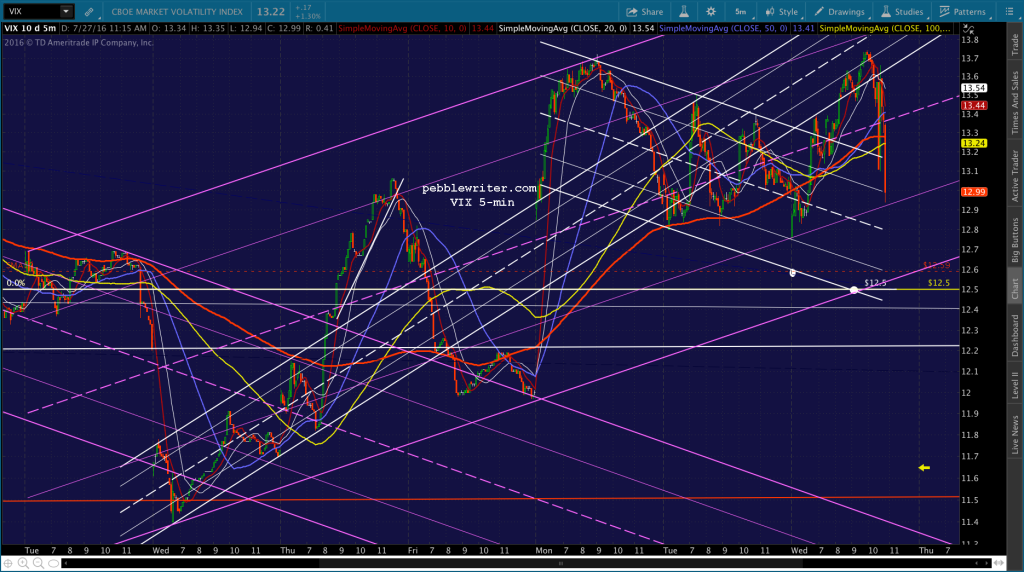Open the Style dropdown menu
This screenshot has width=1024, height=572.
click(x=782, y=12)
